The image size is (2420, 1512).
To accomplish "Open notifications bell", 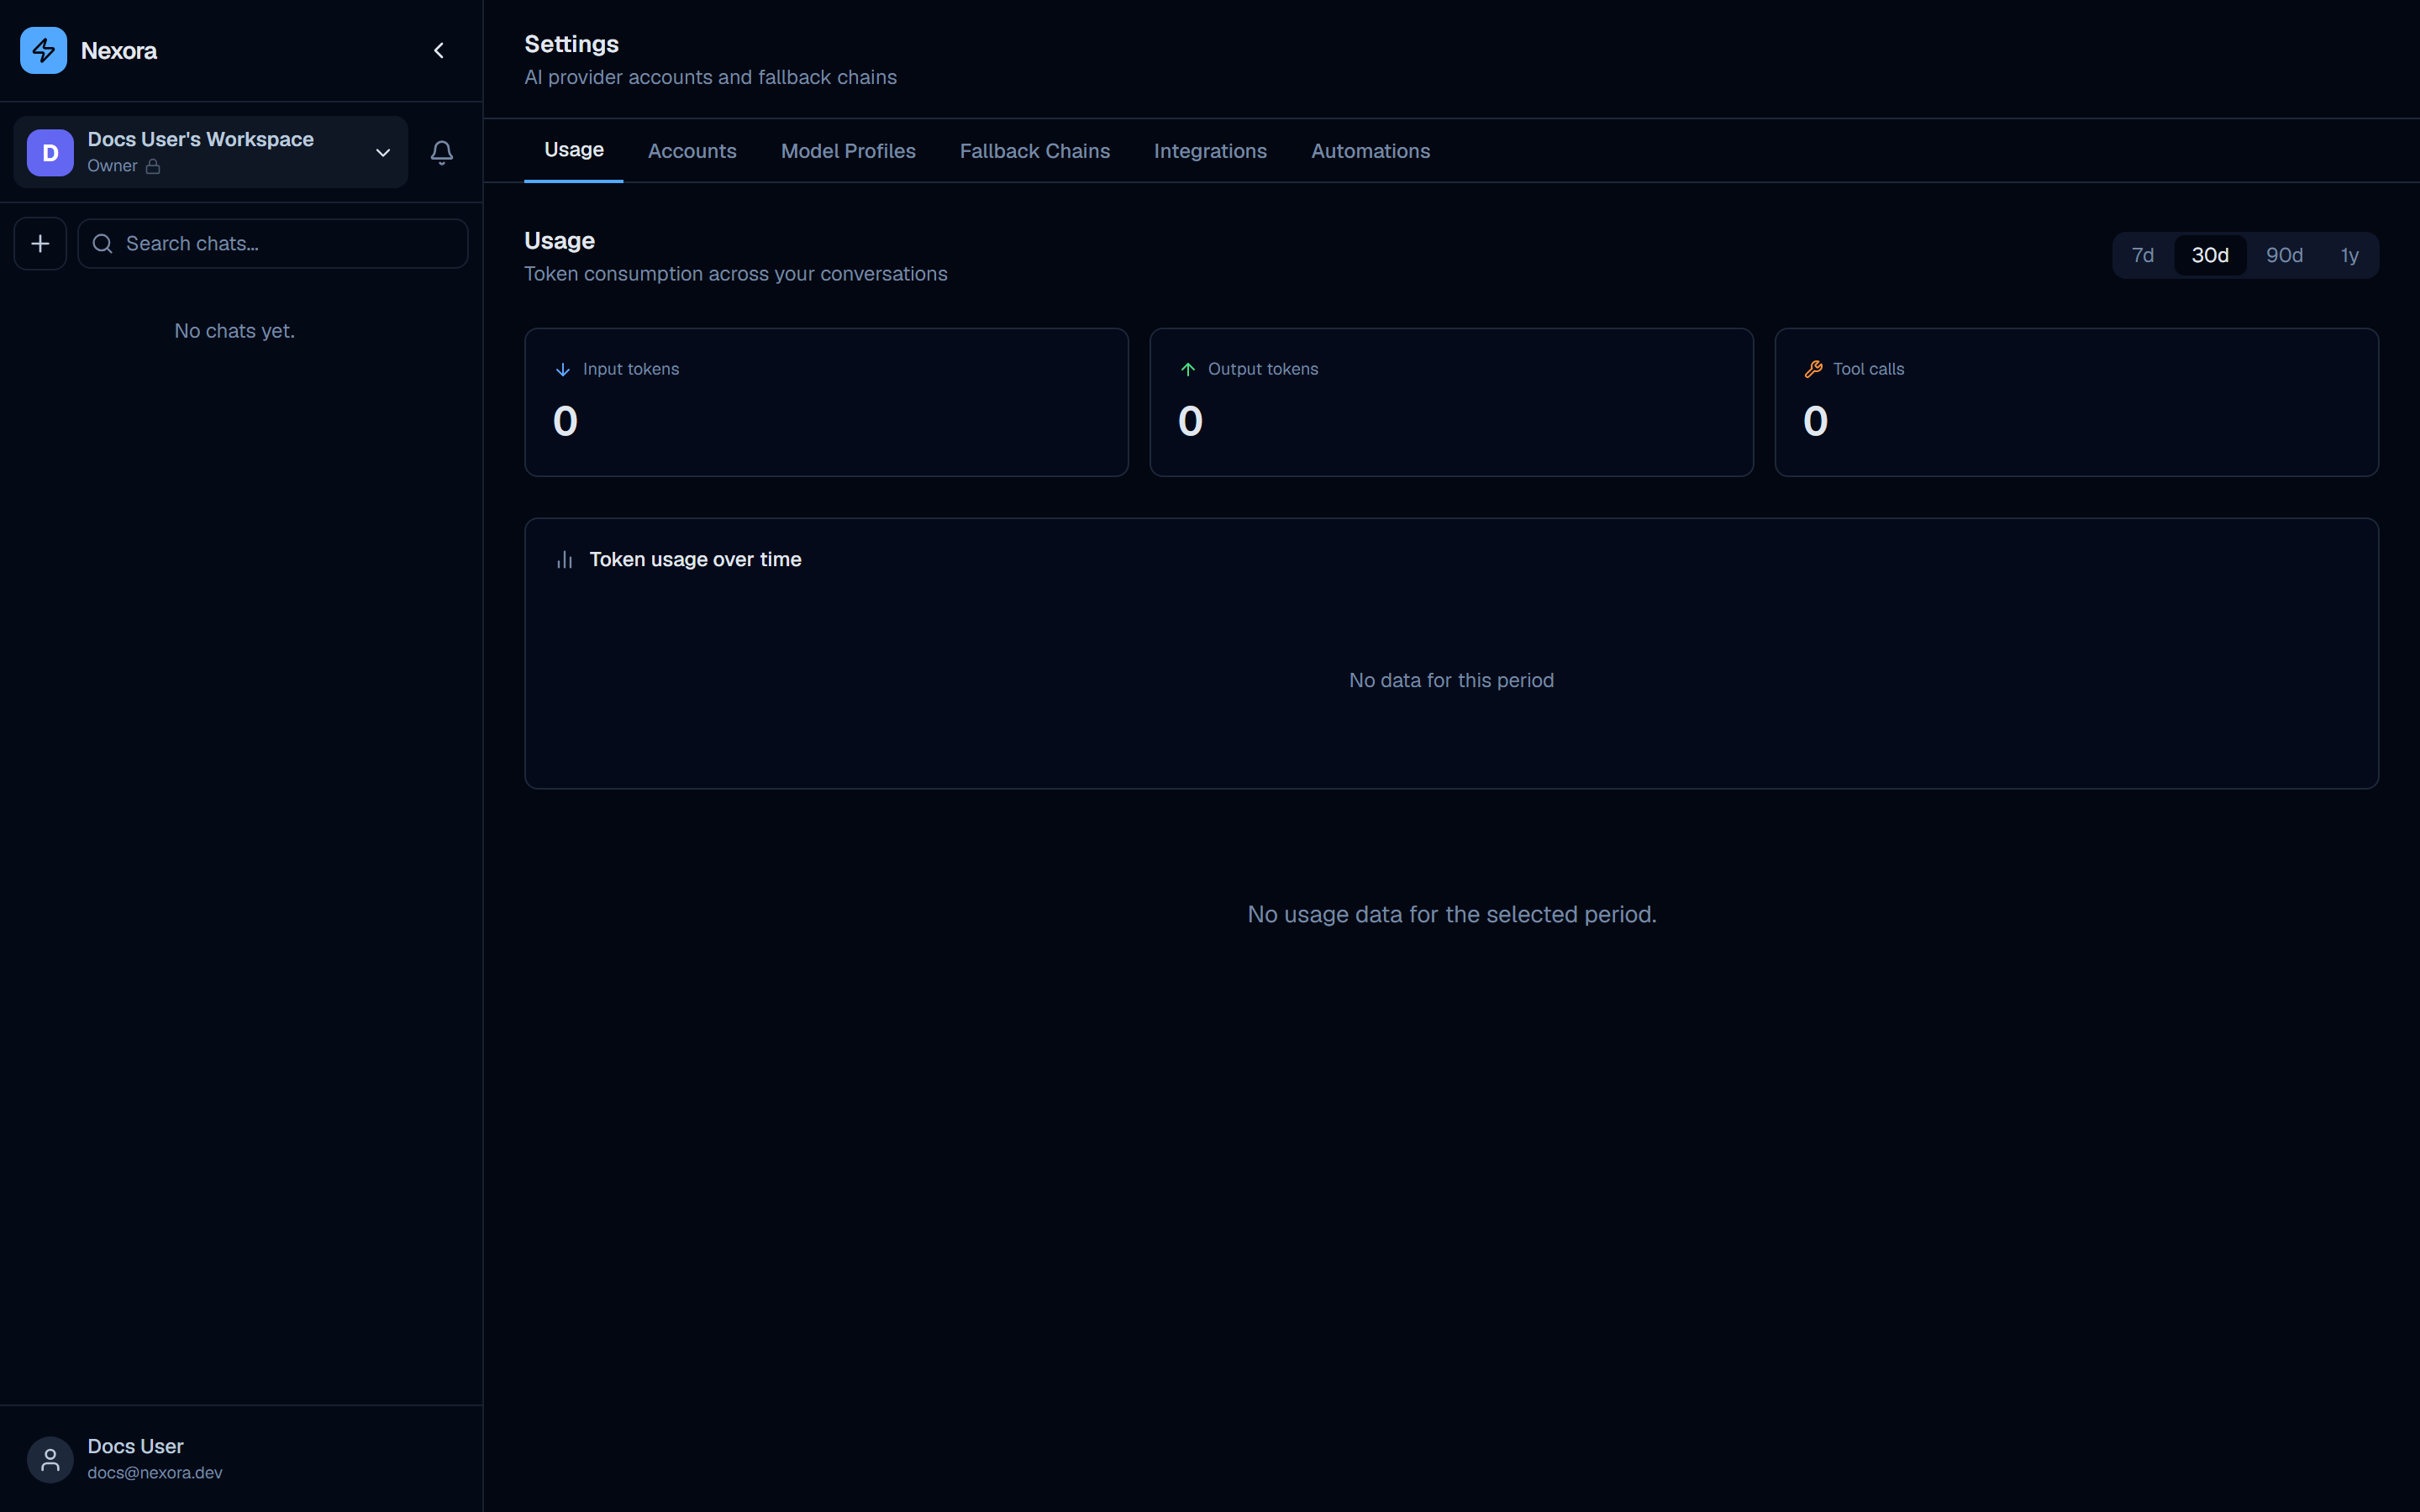I will [442, 152].
